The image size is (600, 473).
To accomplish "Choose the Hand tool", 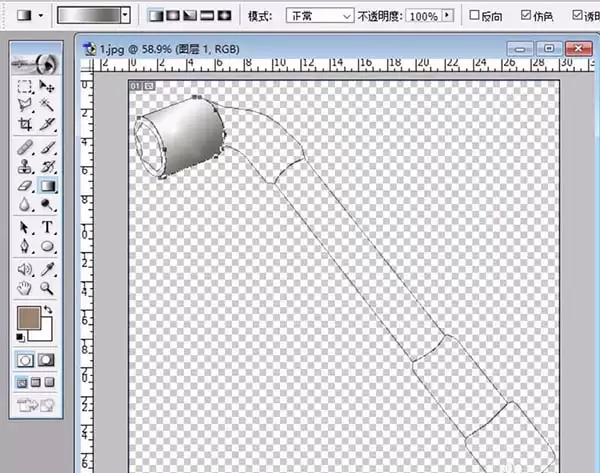I will point(25,288).
